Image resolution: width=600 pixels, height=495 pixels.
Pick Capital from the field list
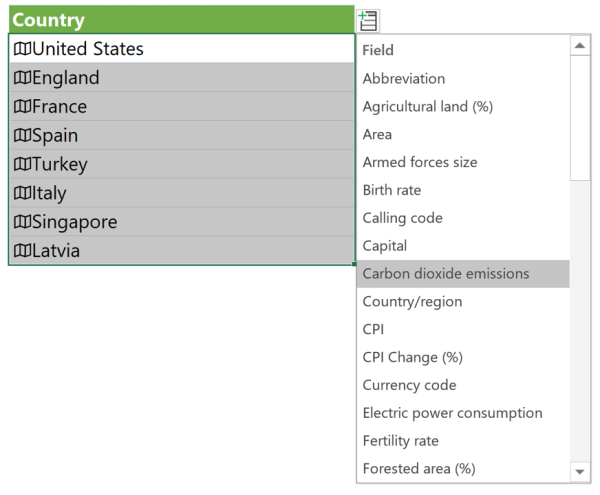(x=385, y=246)
